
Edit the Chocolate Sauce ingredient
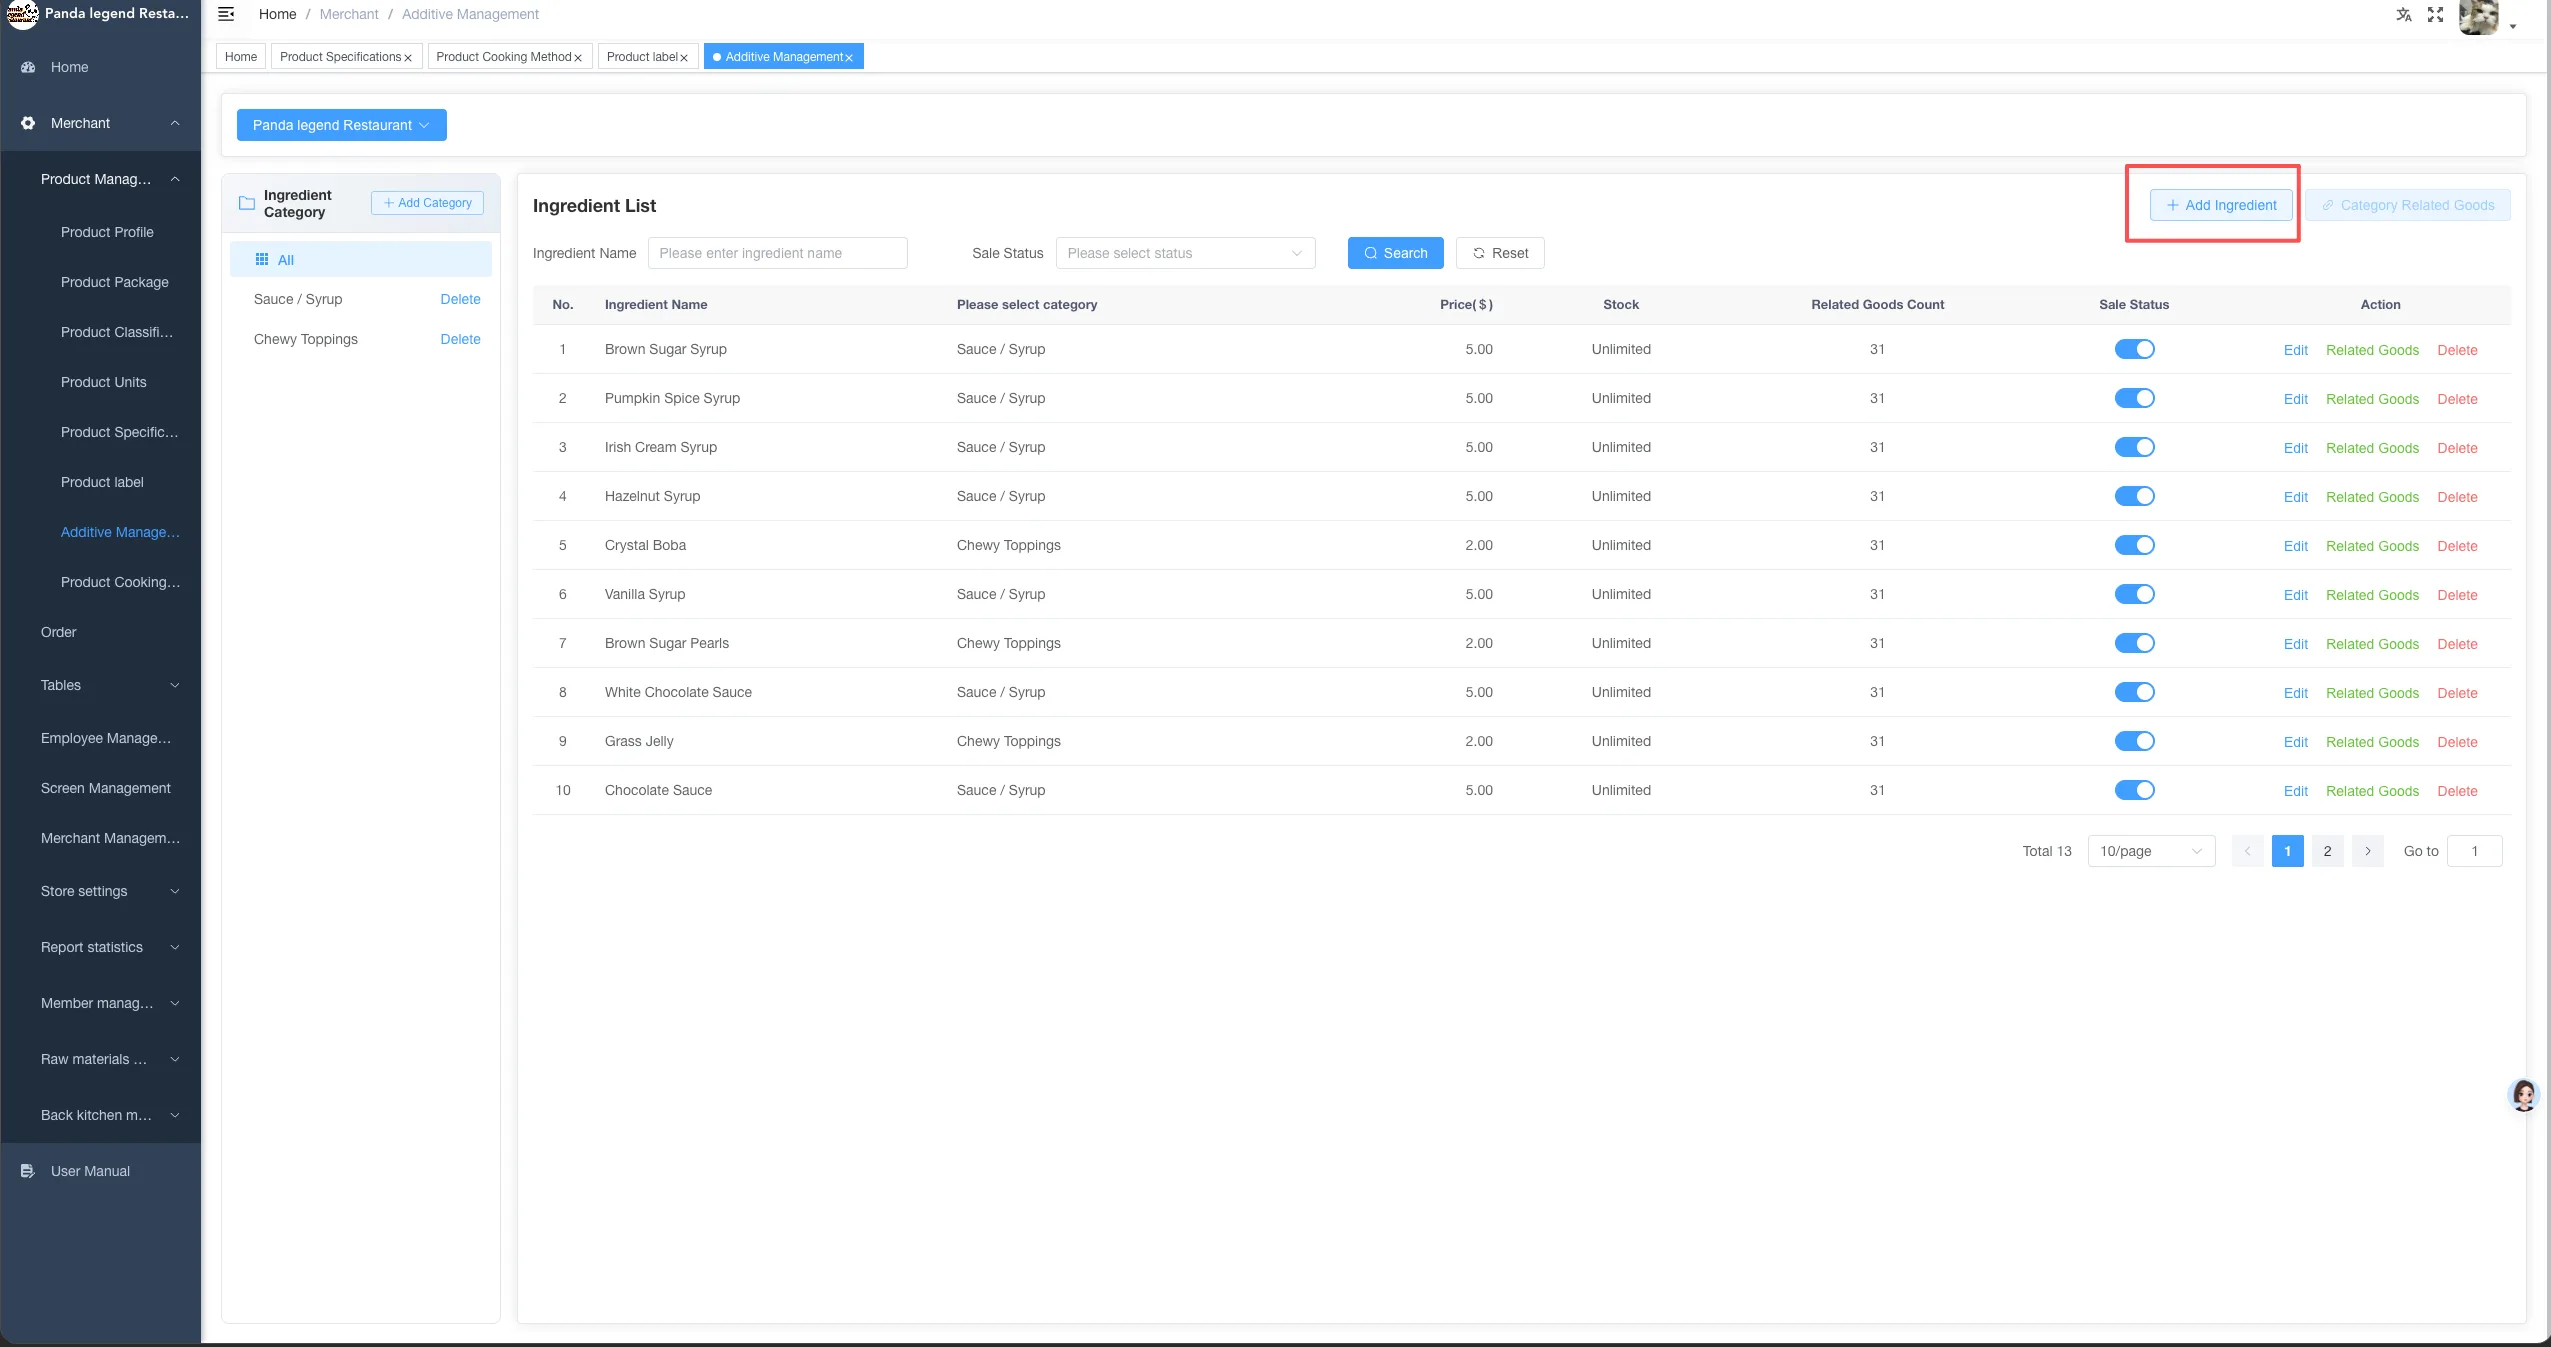[2296, 791]
